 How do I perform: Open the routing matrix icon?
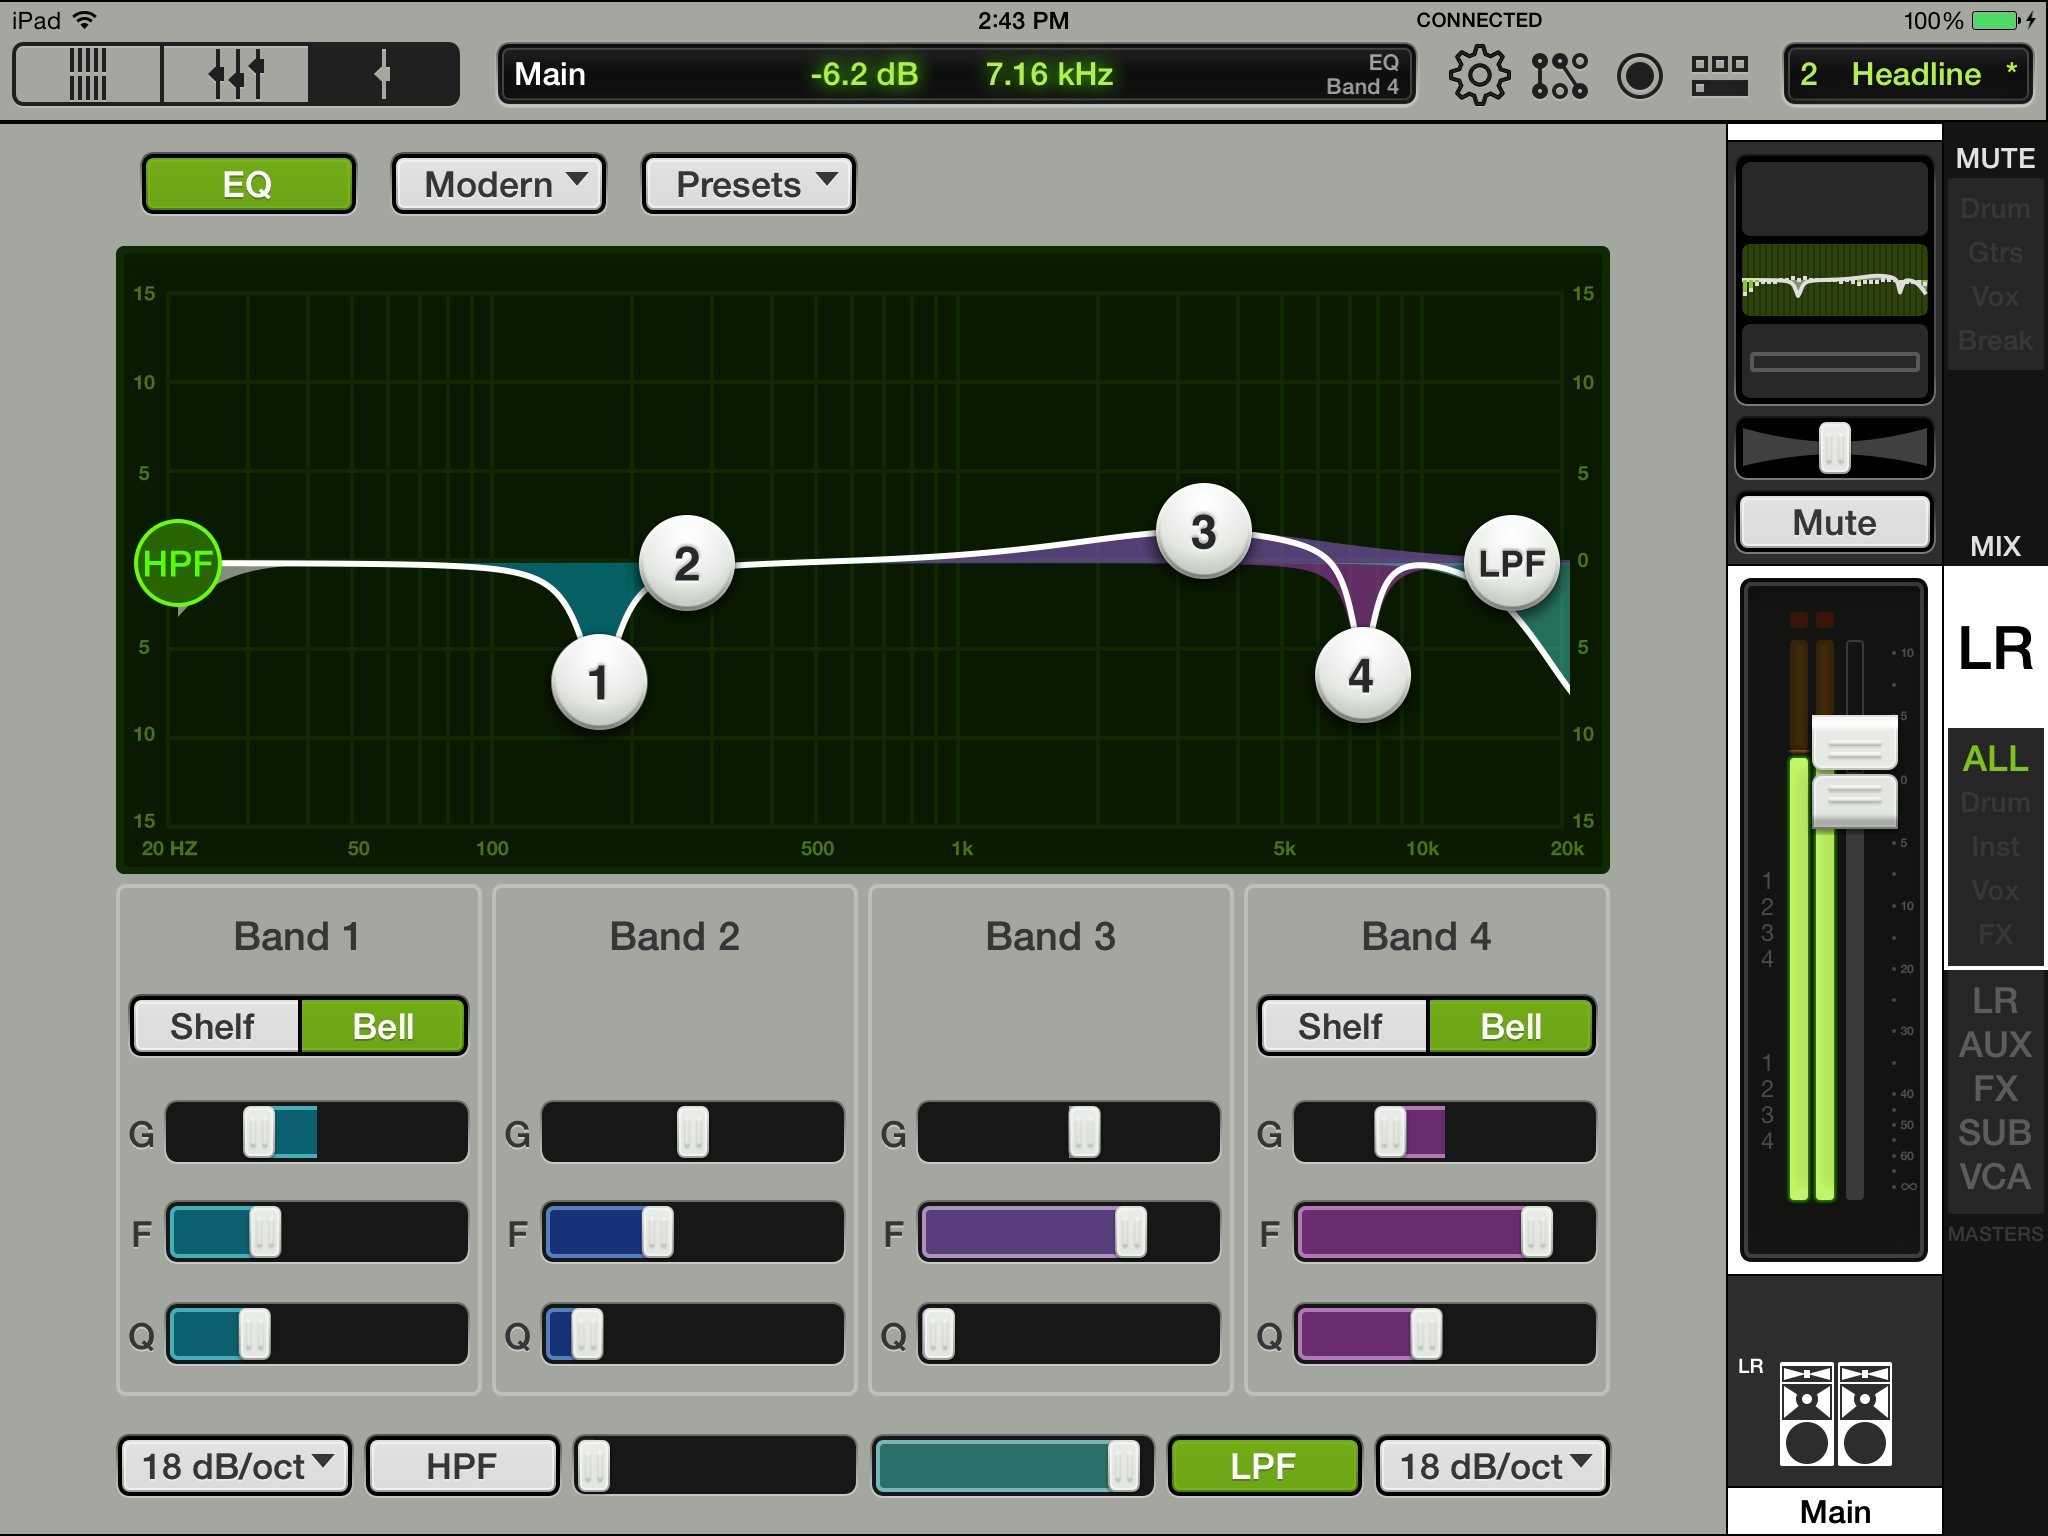pos(1559,75)
